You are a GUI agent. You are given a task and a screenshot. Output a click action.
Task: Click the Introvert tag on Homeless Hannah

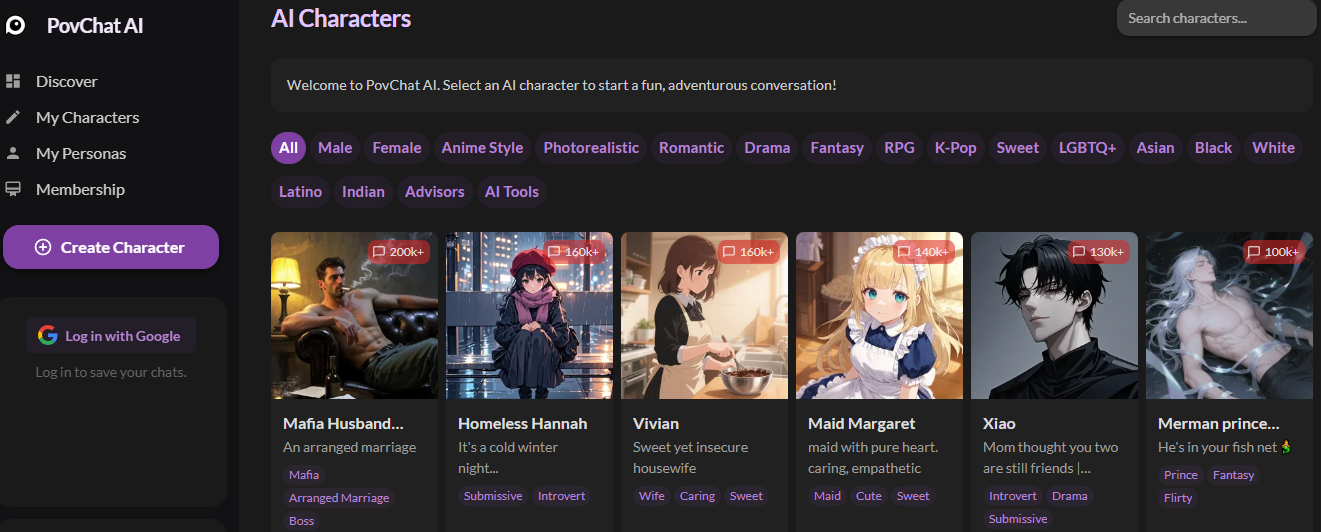click(561, 496)
